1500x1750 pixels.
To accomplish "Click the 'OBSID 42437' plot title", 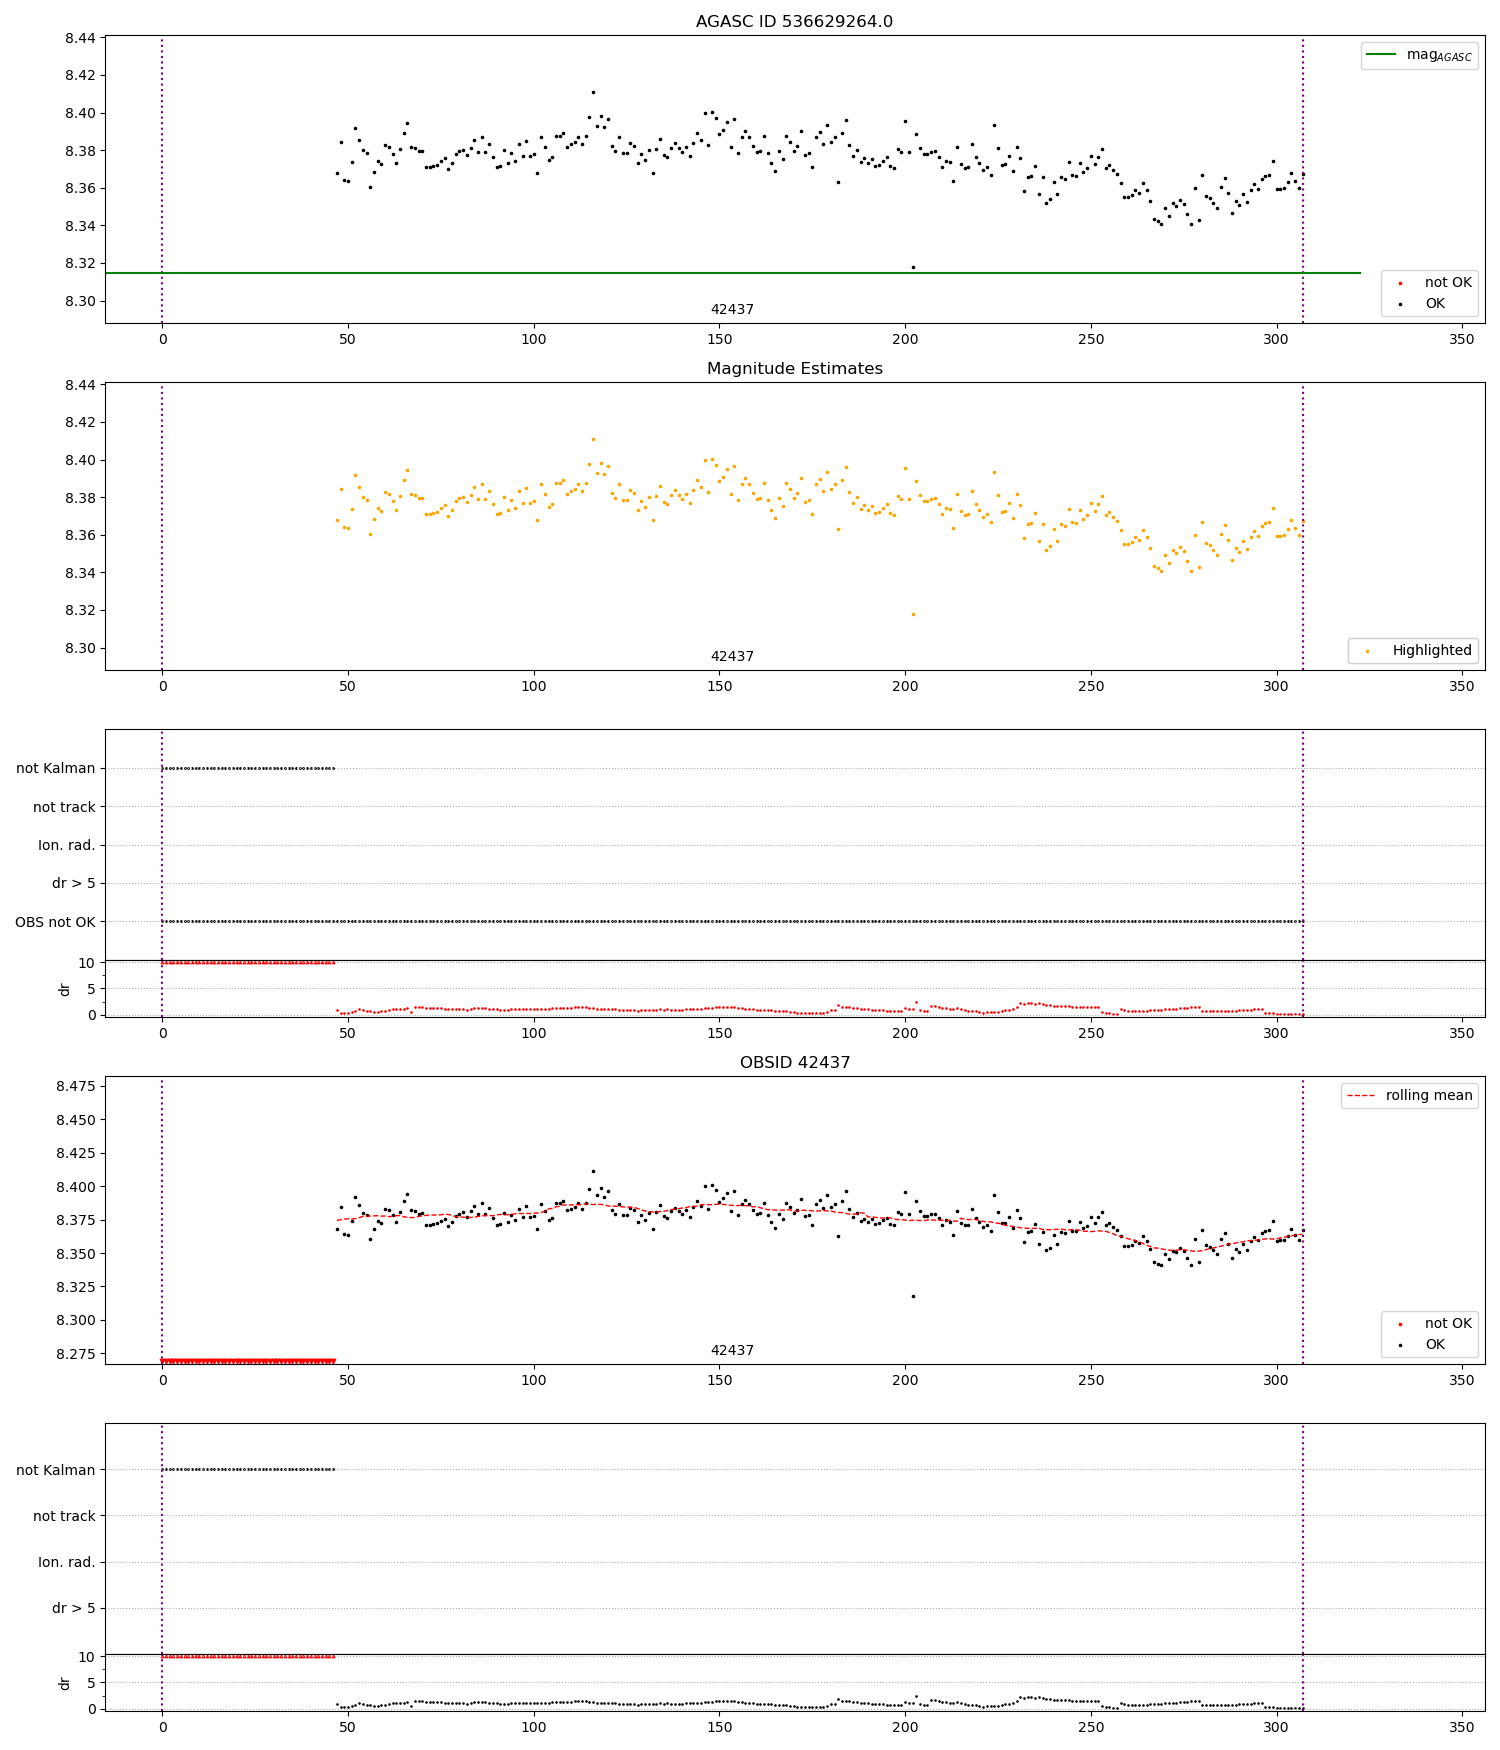I will tap(794, 1063).
